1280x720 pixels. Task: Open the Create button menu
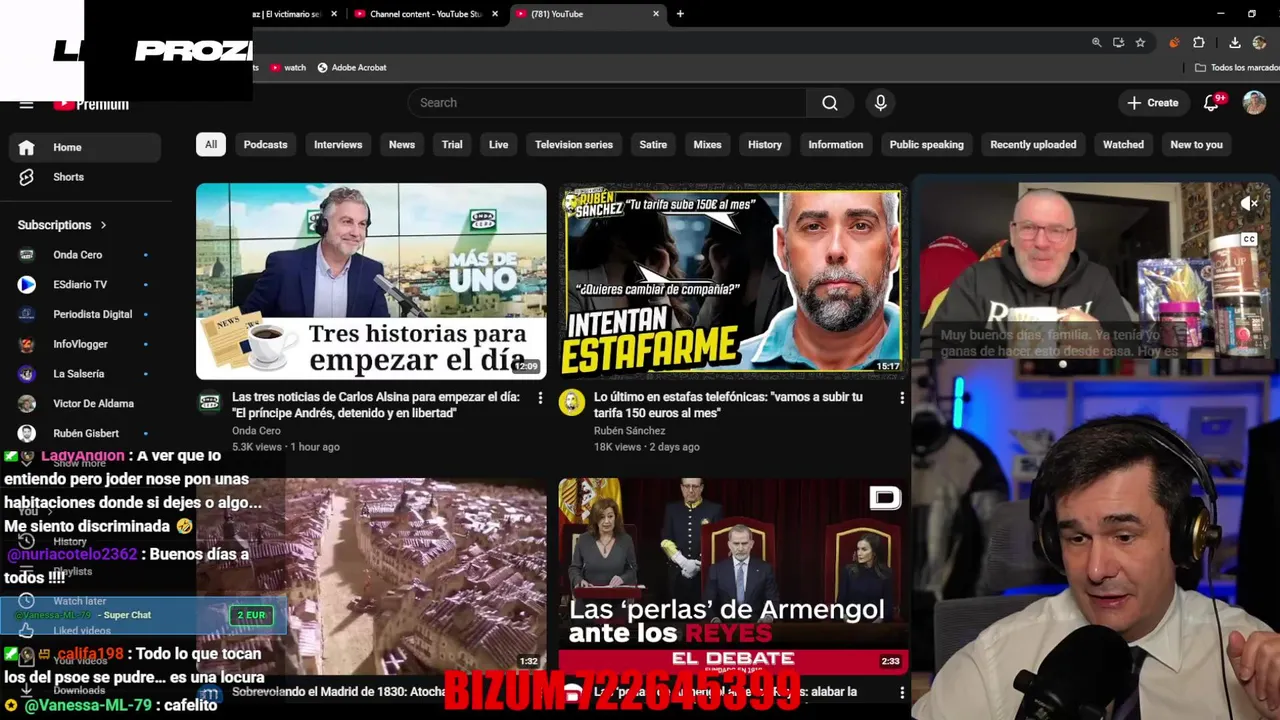coord(1153,103)
